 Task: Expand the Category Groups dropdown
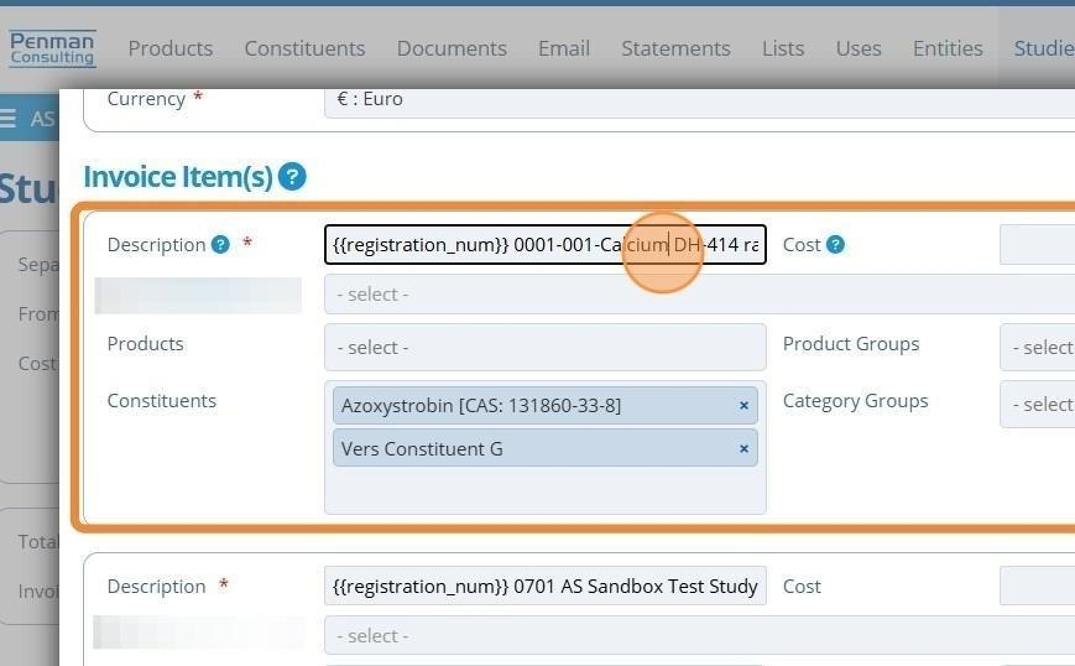tap(1037, 405)
